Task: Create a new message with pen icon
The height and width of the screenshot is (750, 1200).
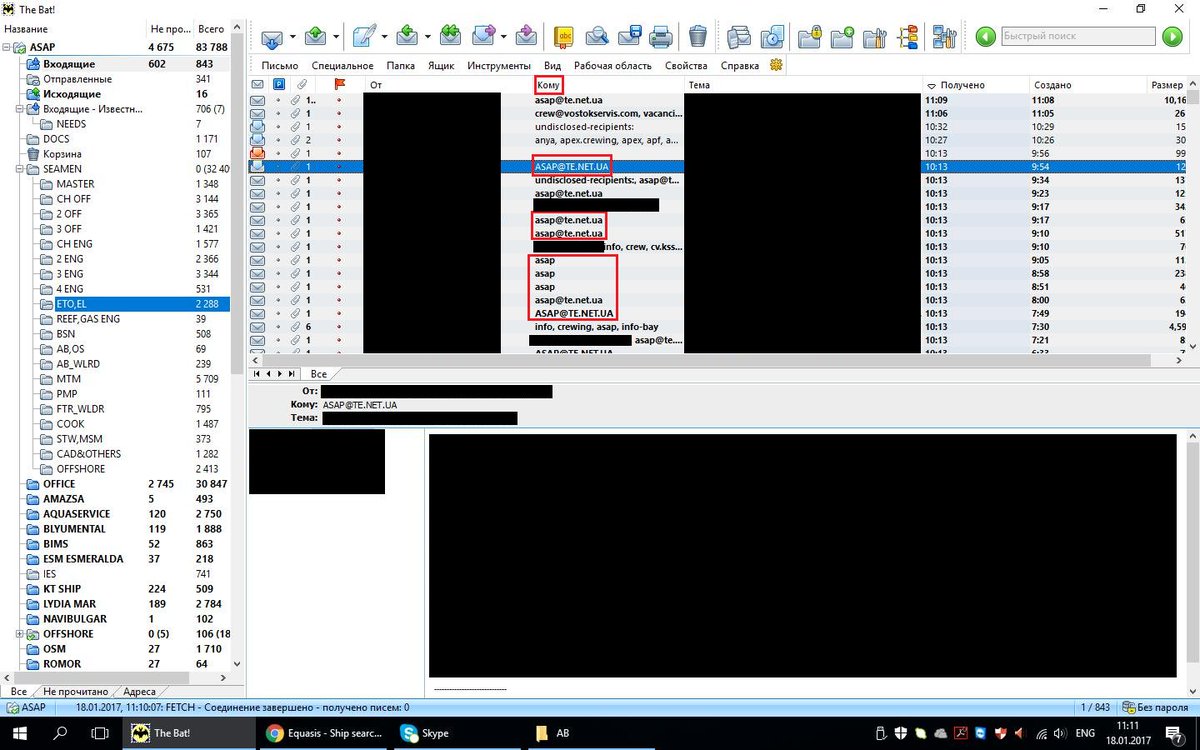Action: click(362, 38)
